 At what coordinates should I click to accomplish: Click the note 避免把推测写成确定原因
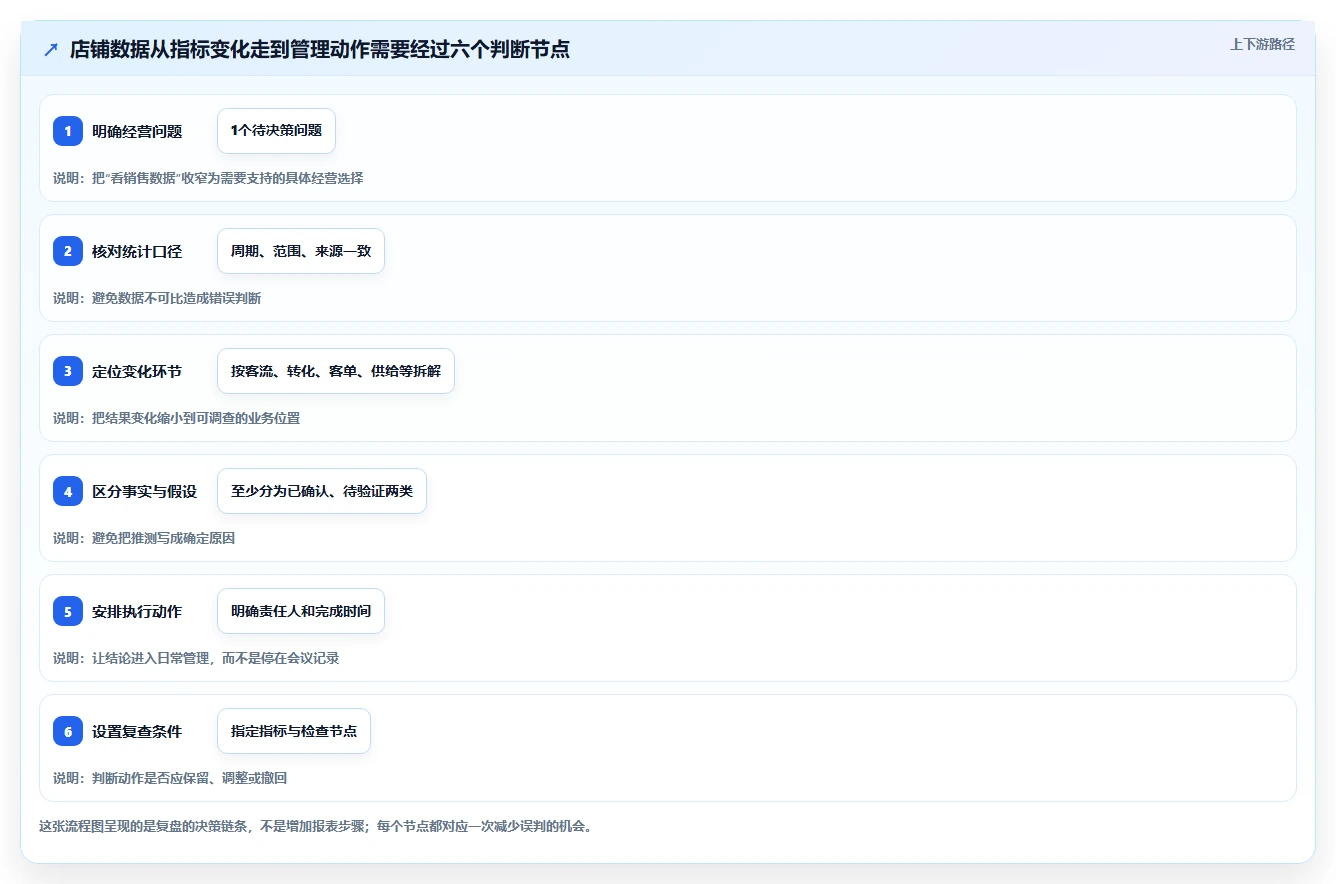tap(144, 538)
